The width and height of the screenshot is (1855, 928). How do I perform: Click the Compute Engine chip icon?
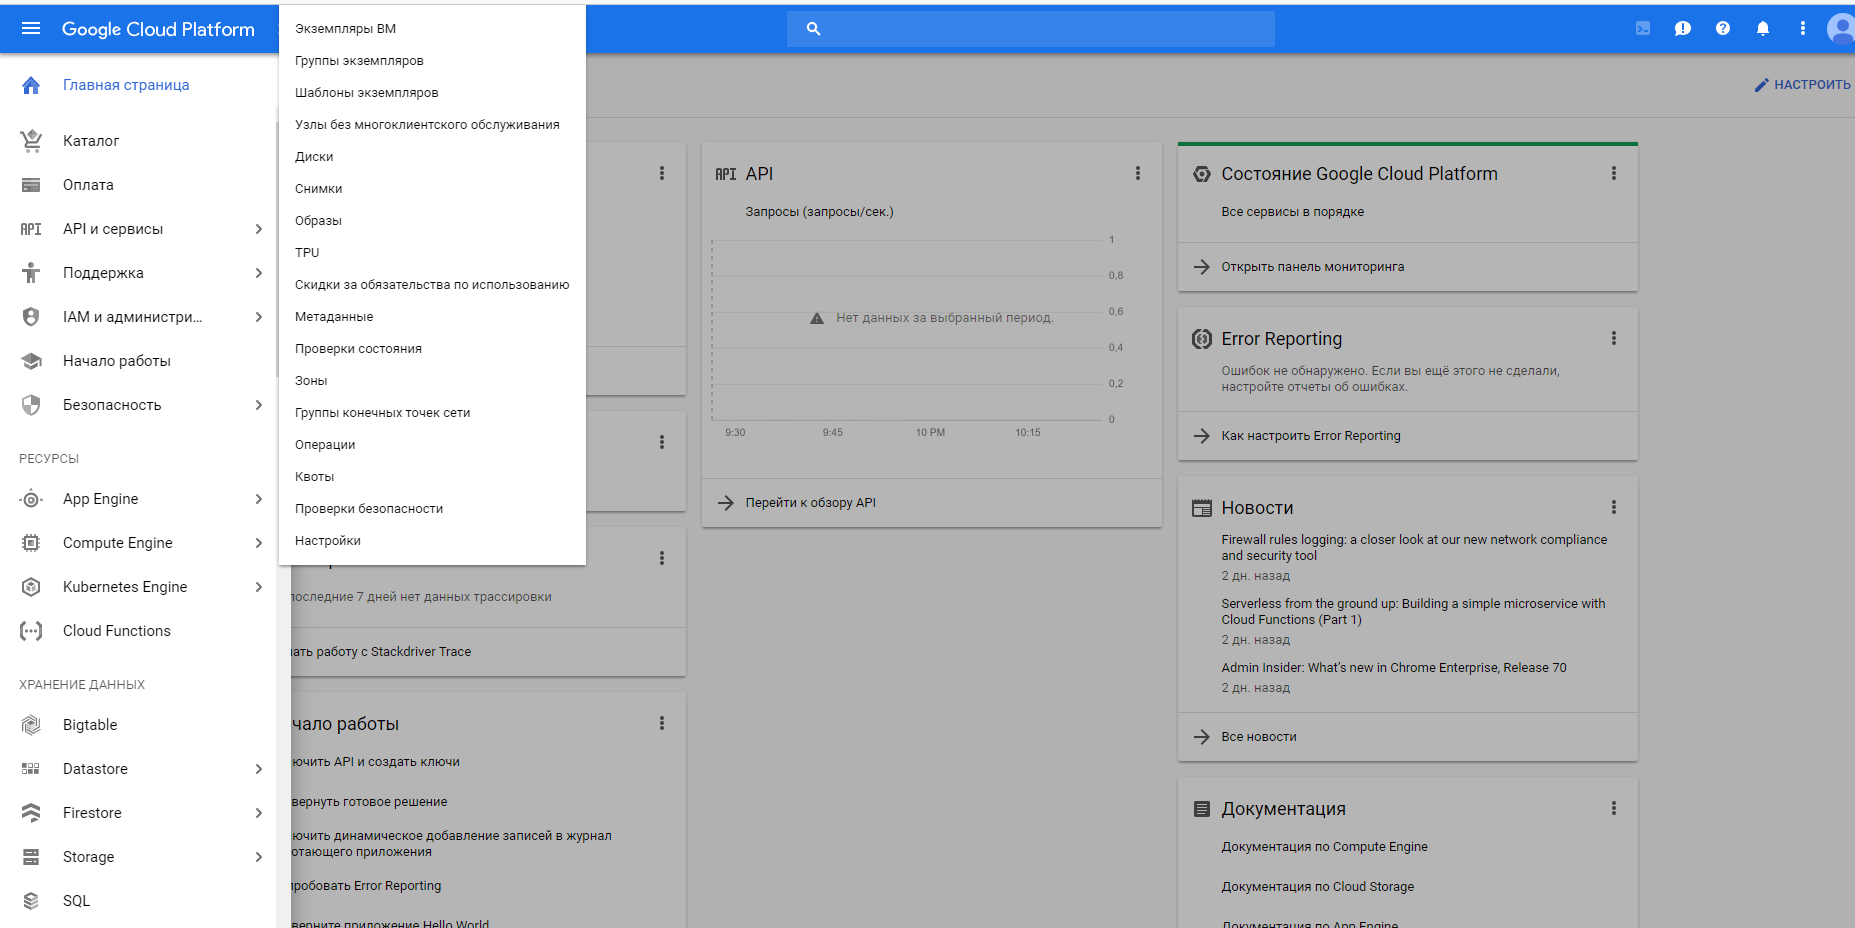pos(31,543)
